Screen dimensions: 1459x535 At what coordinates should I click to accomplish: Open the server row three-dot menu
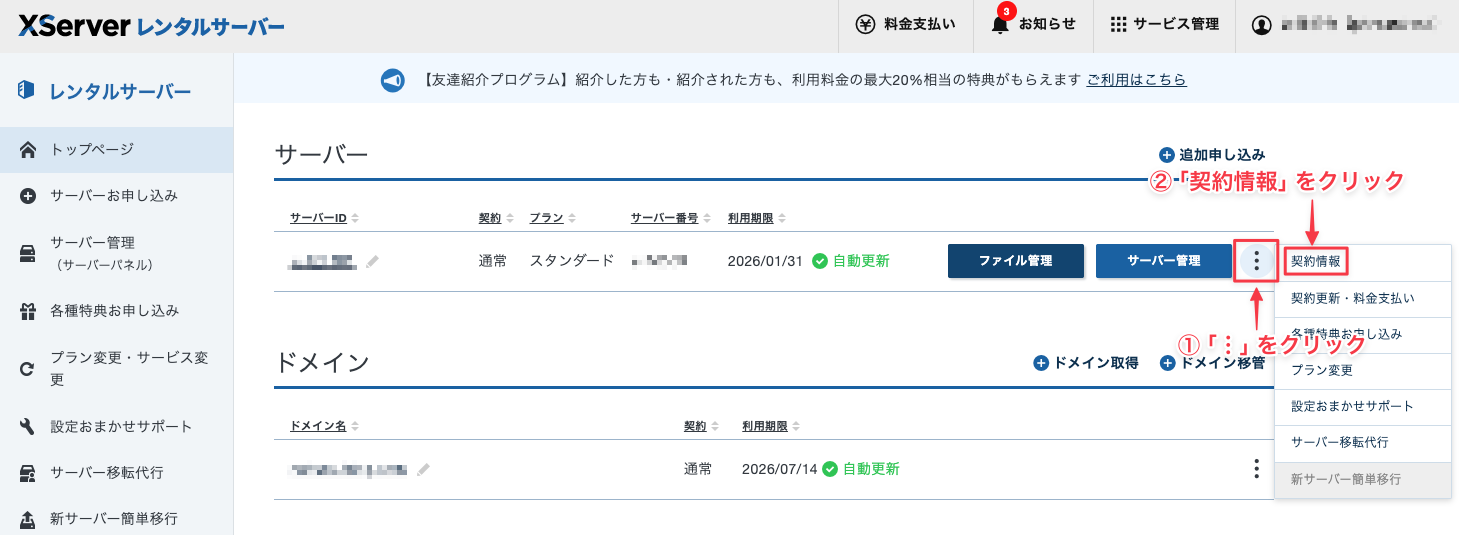(x=1256, y=262)
